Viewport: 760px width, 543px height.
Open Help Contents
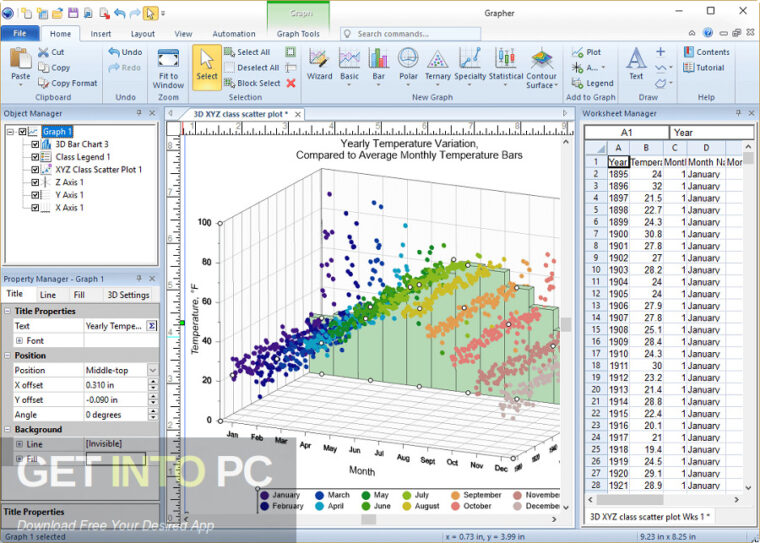pyautogui.click(x=707, y=52)
